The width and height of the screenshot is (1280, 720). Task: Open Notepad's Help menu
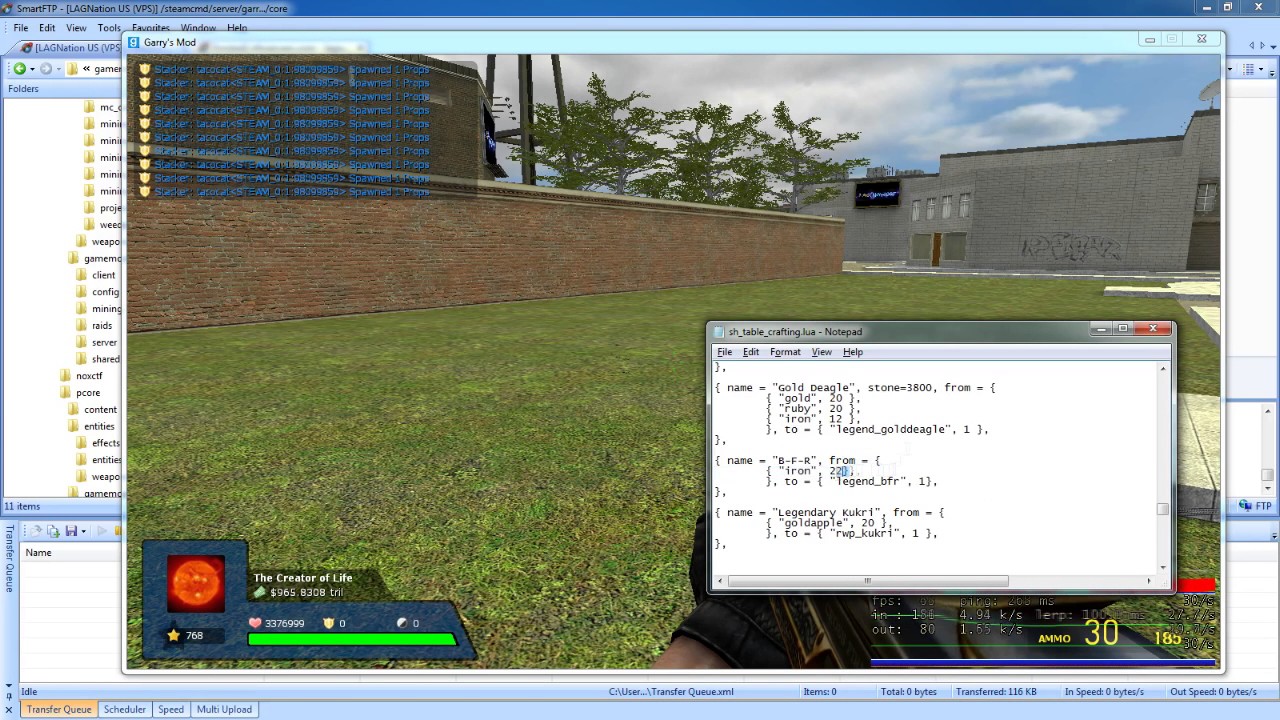[x=852, y=352]
